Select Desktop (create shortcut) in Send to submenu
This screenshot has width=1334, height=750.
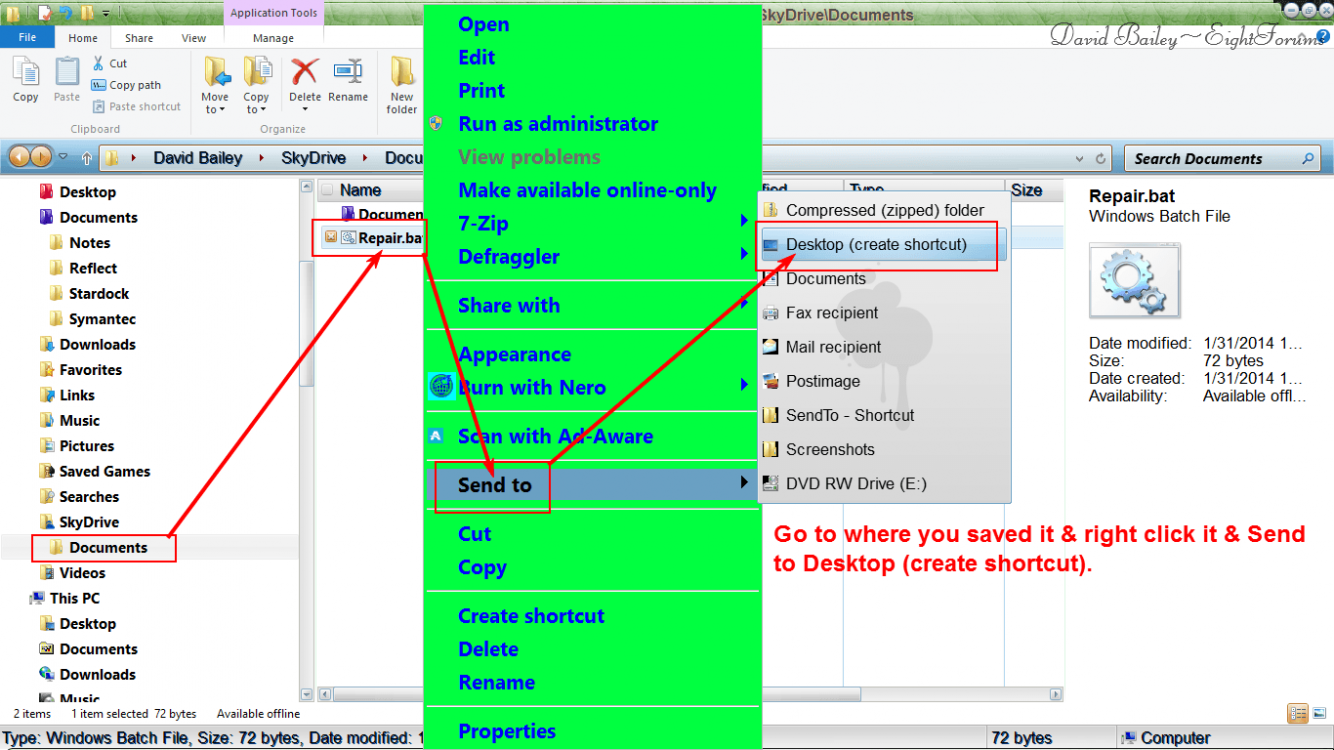coord(876,245)
